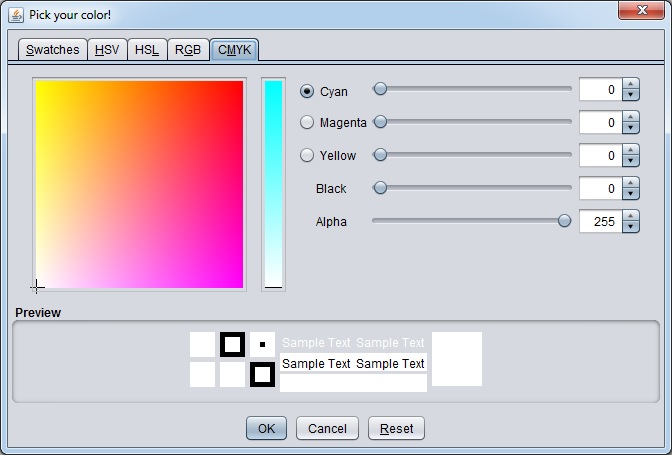Open the HSV tab
The width and height of the screenshot is (672, 455).
coord(107,50)
